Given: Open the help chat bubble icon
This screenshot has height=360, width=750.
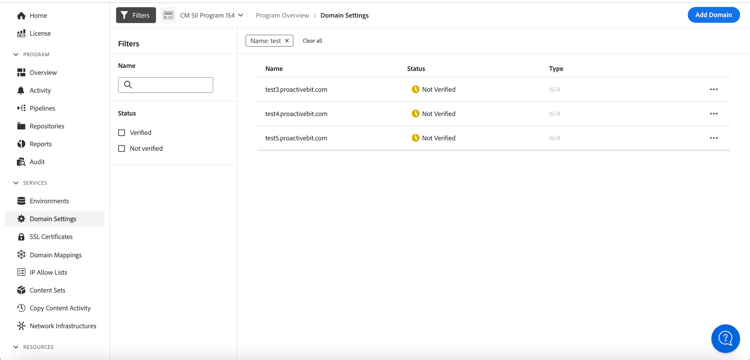Looking at the screenshot, I should point(726,338).
